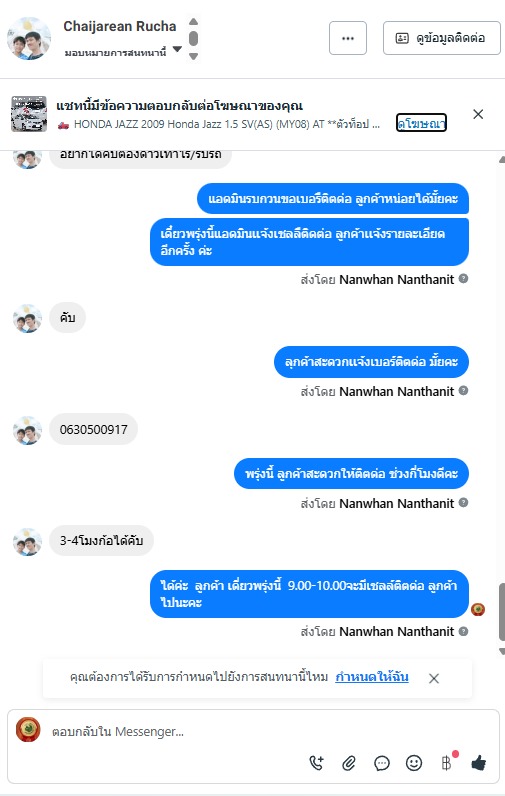Dismiss the assignment prompt notification
Viewport: 505px width, 796px height.
click(x=433, y=678)
